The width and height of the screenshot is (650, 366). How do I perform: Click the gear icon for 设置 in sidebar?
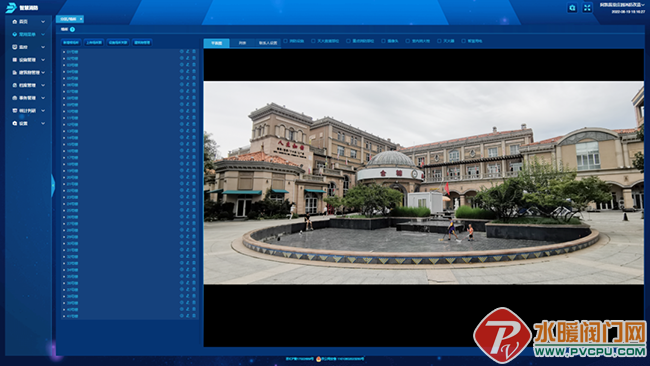[x=15, y=123]
